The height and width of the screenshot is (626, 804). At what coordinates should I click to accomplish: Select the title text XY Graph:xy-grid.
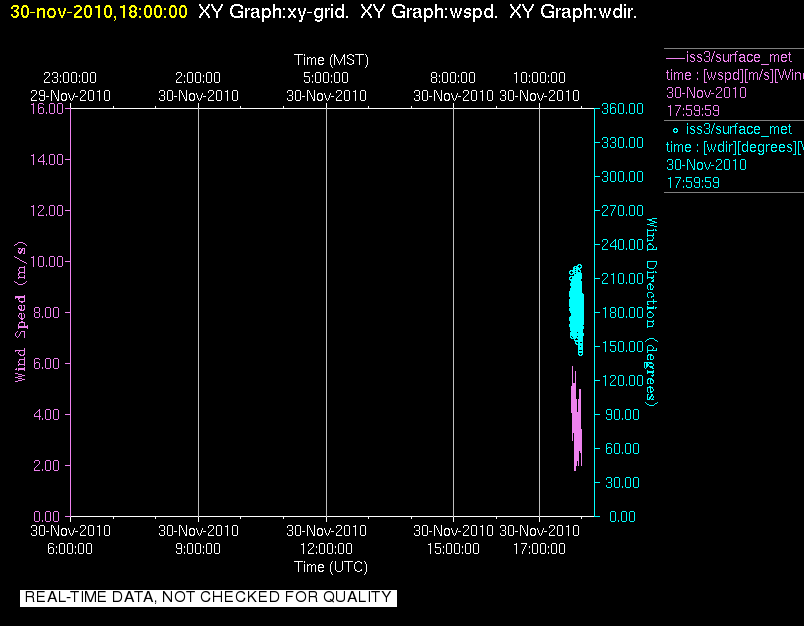pyautogui.click(x=273, y=12)
